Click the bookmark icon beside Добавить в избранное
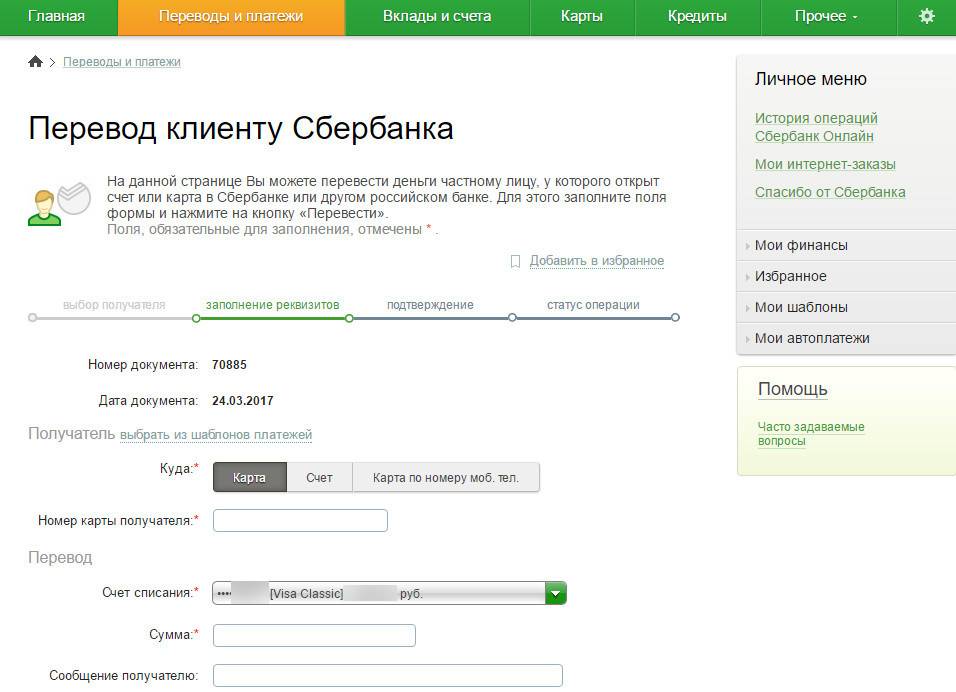The height and width of the screenshot is (692, 956). (515, 262)
